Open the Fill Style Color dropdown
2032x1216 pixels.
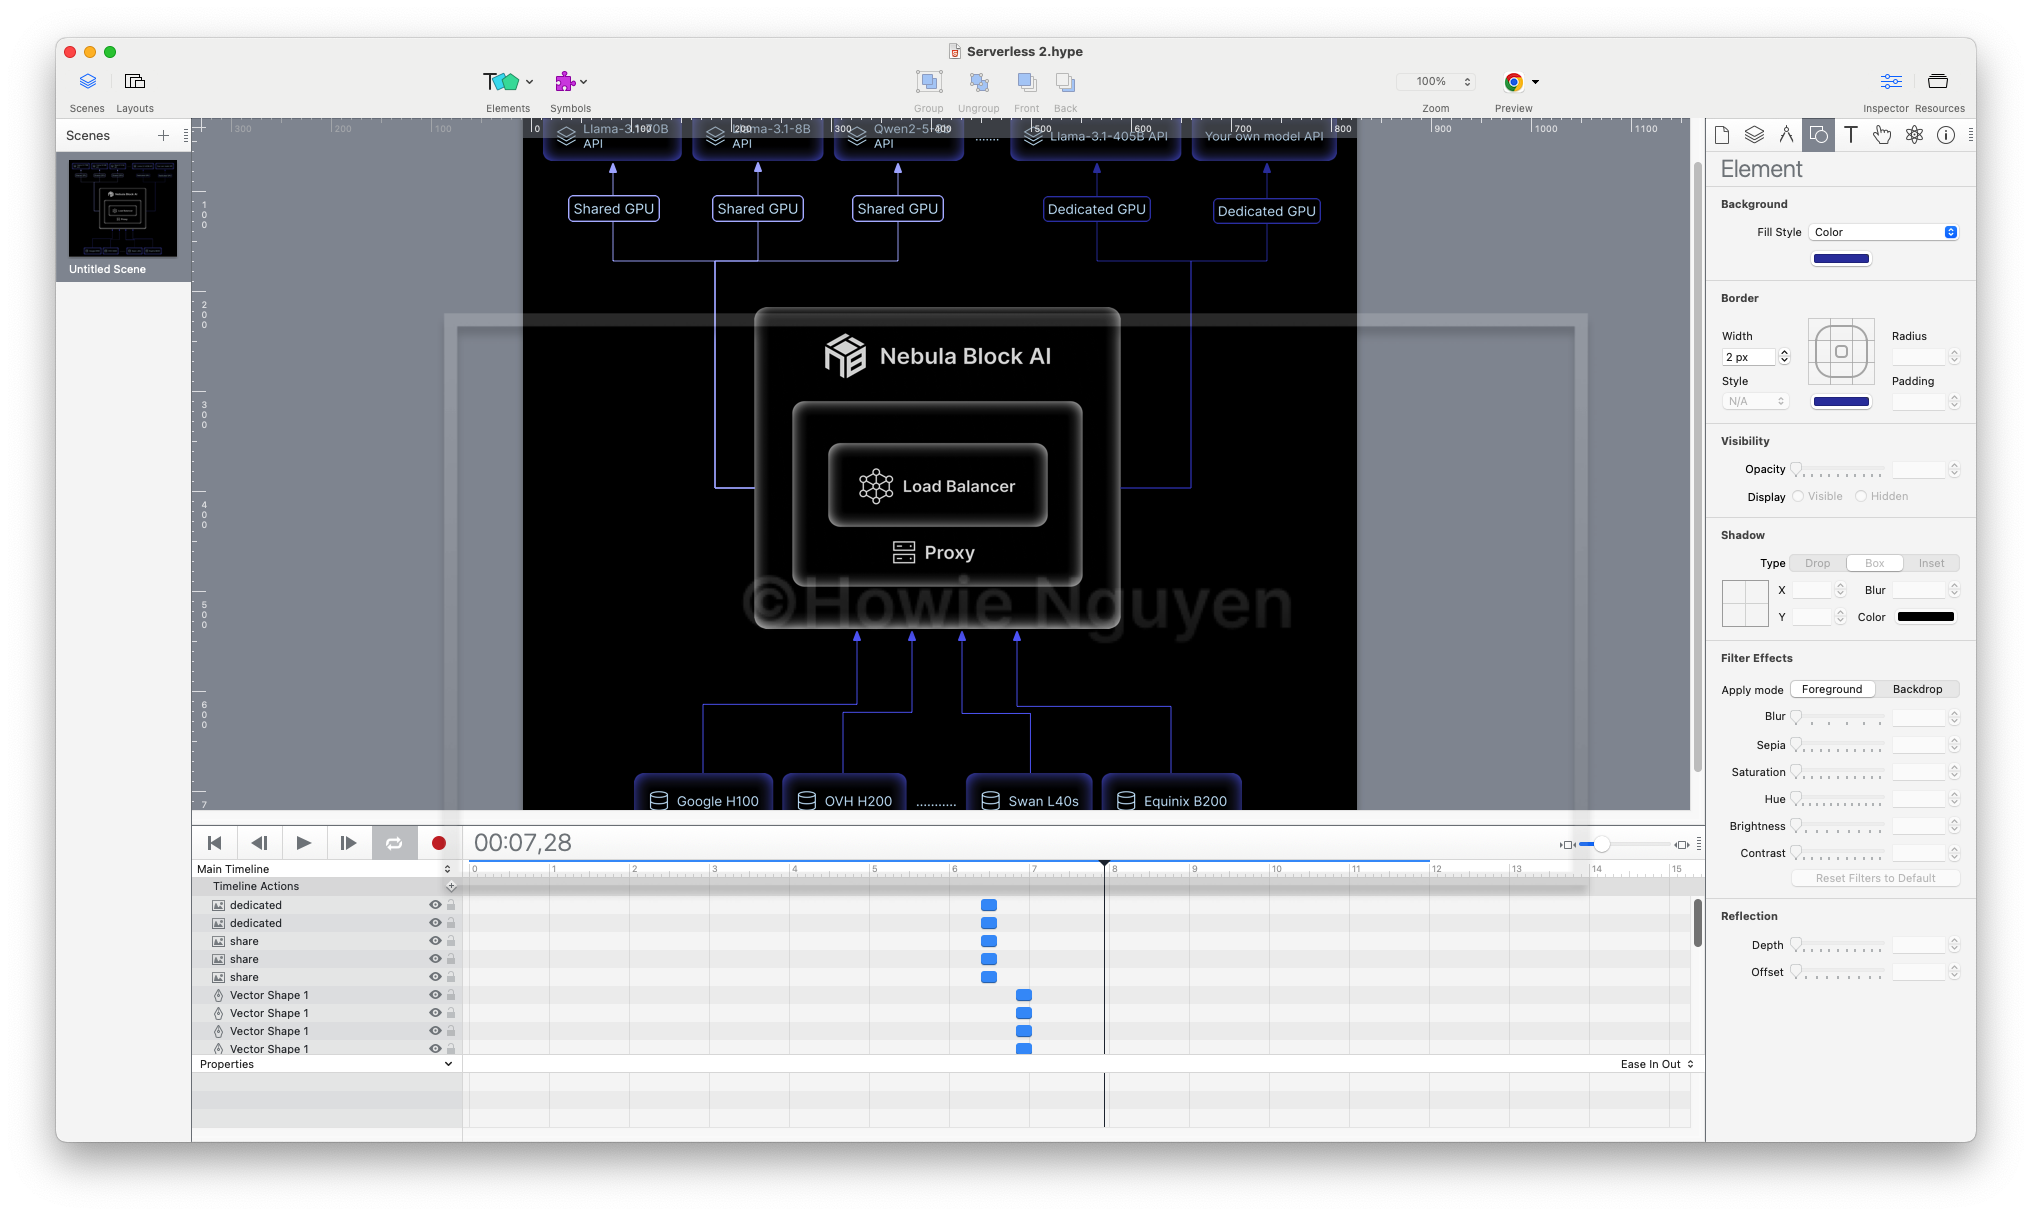(x=1883, y=232)
